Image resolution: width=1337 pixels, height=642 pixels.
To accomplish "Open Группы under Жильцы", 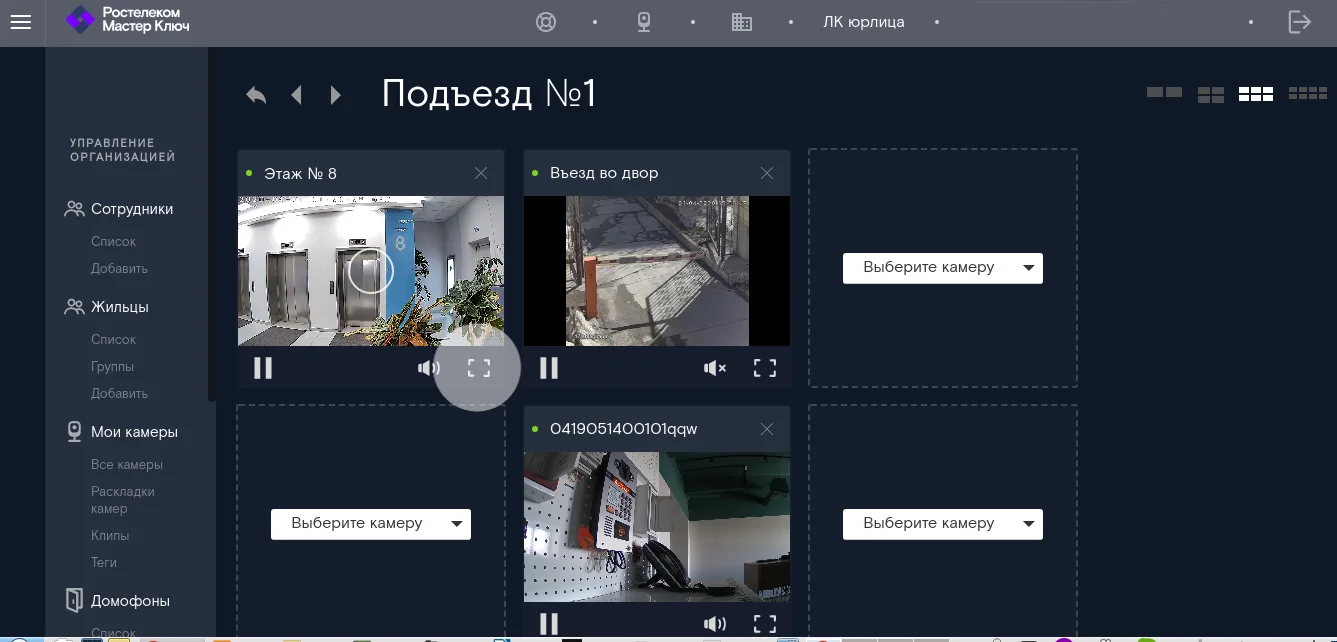I will pos(112,366).
